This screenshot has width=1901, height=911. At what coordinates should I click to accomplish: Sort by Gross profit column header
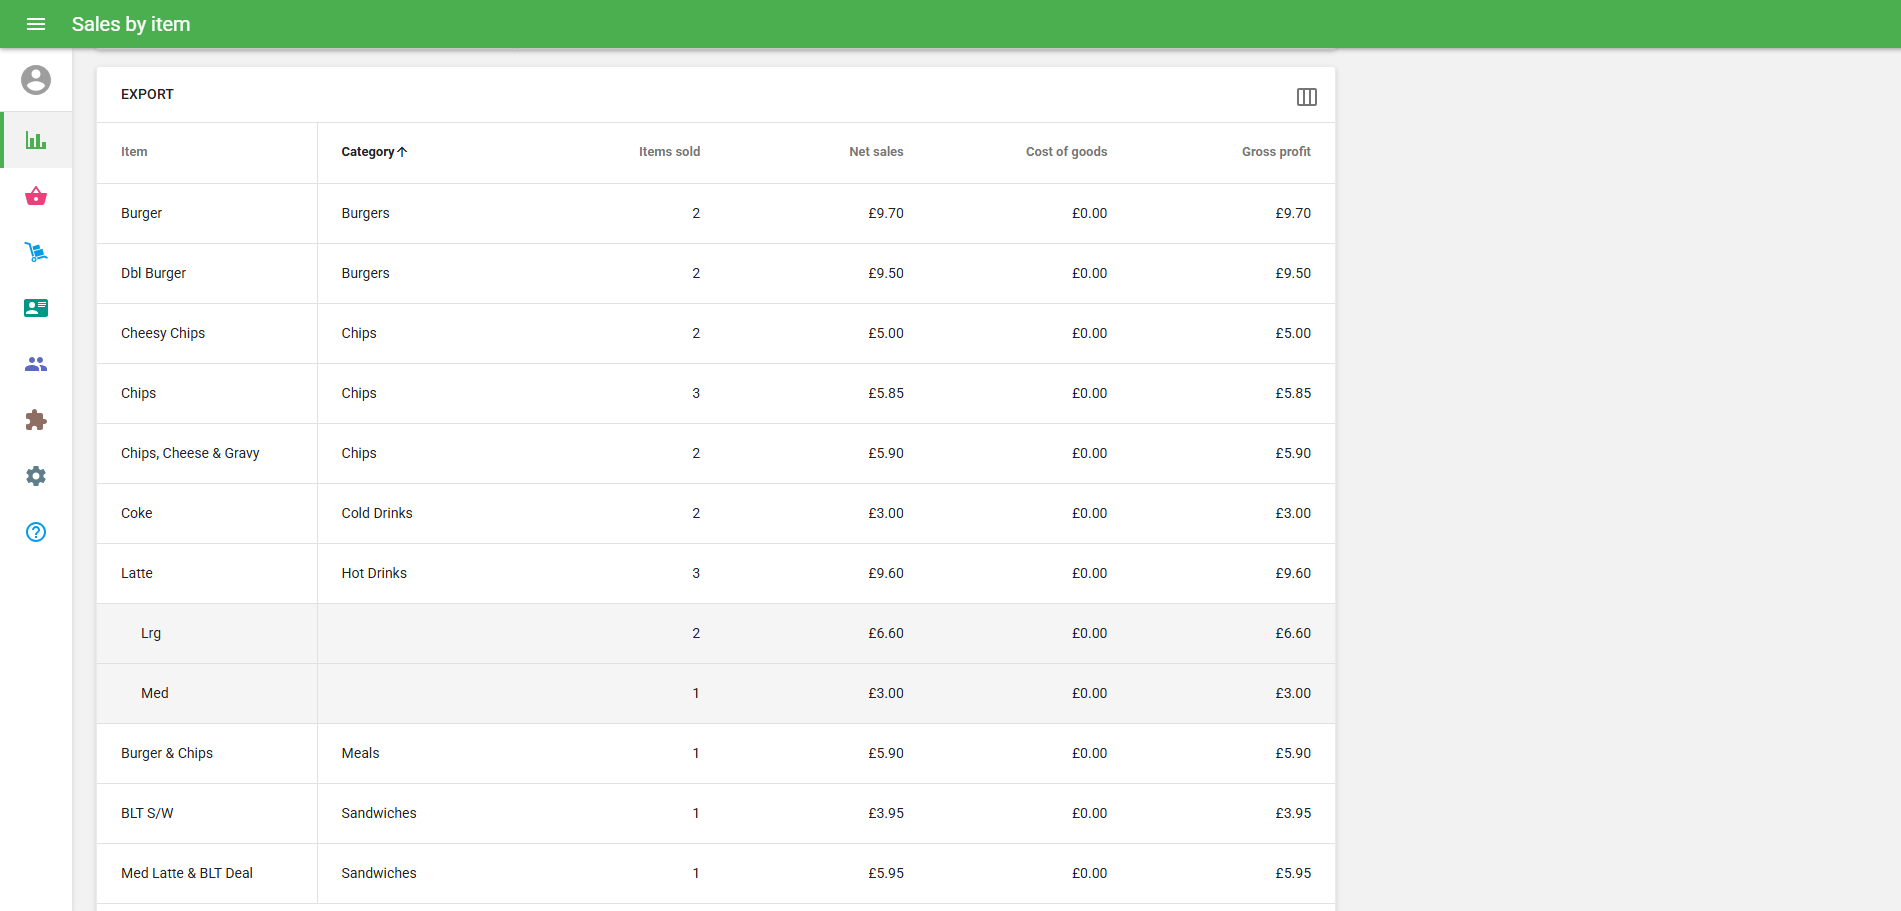1275,152
